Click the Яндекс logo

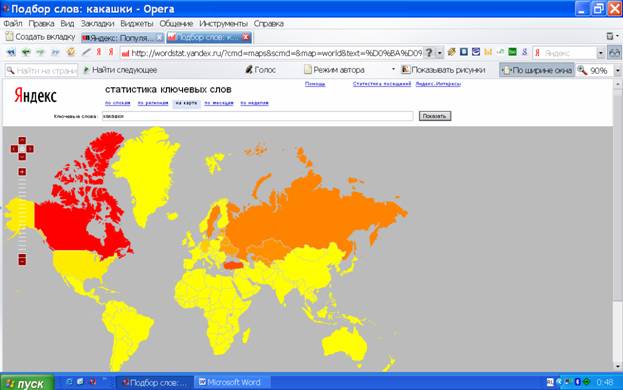click(35, 96)
